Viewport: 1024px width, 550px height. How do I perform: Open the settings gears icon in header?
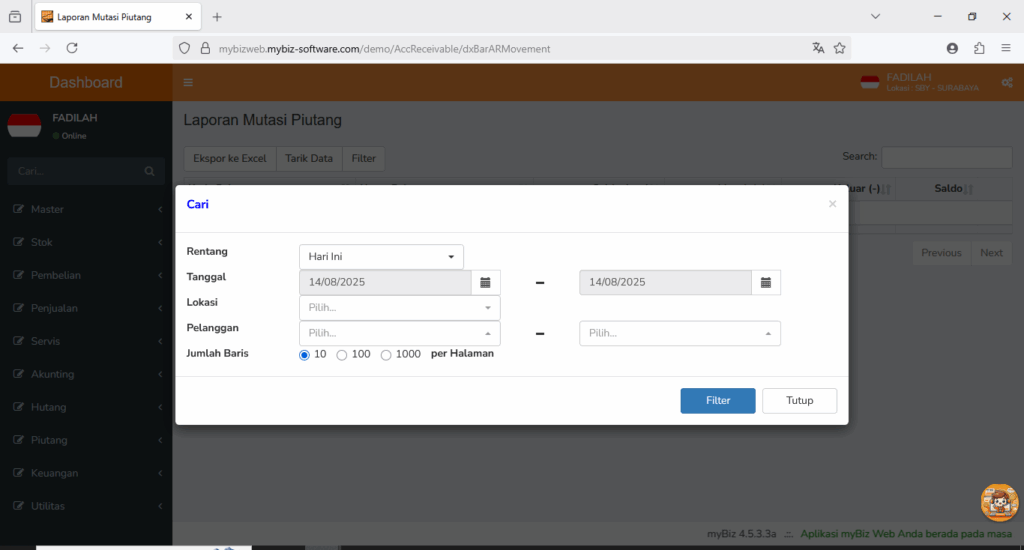click(1007, 83)
